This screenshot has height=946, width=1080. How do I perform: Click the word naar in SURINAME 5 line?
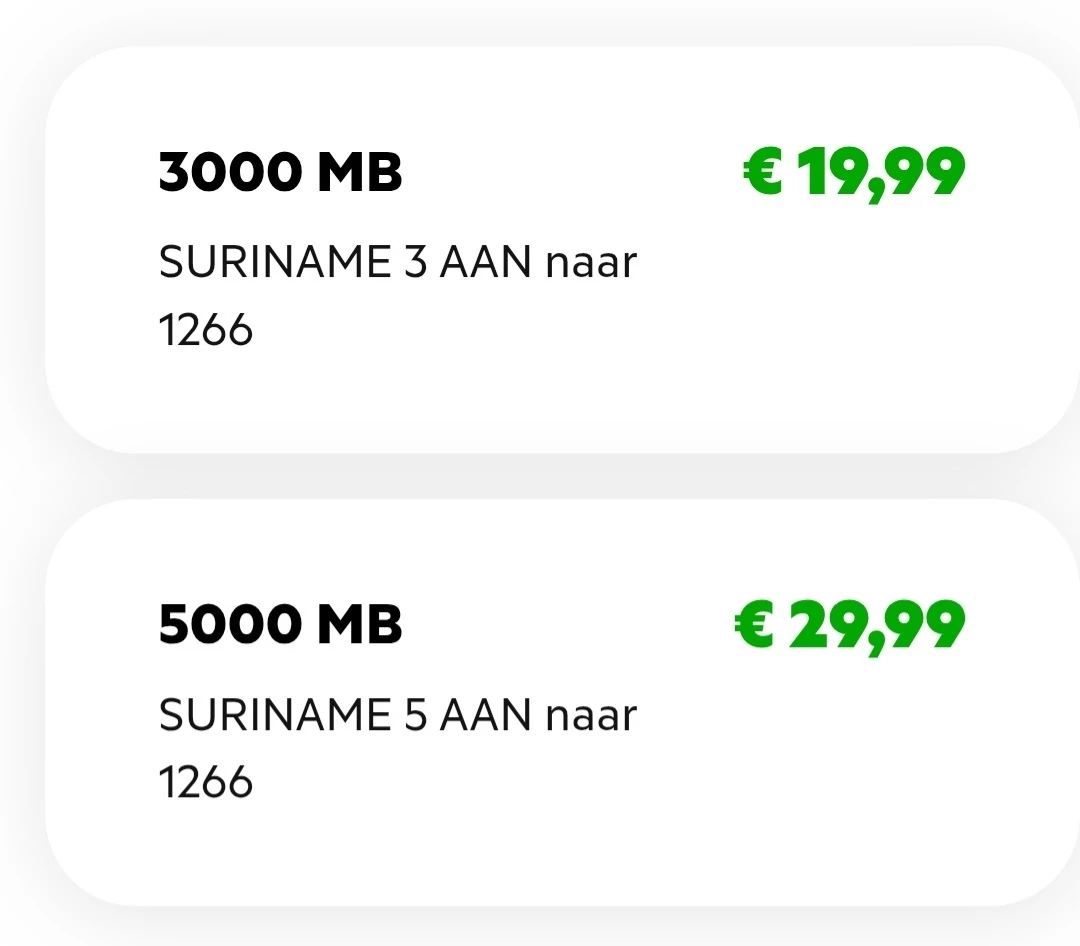pyautogui.click(x=591, y=717)
